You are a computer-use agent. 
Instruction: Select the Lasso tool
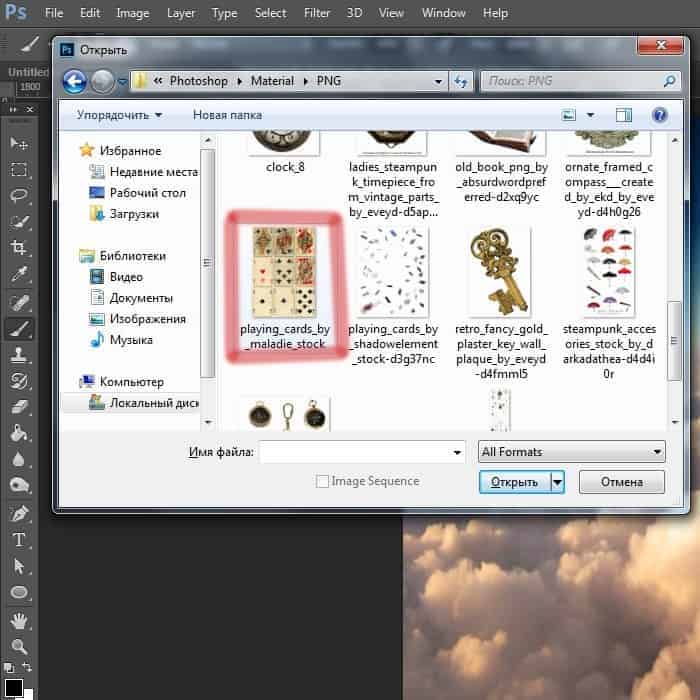click(19, 195)
